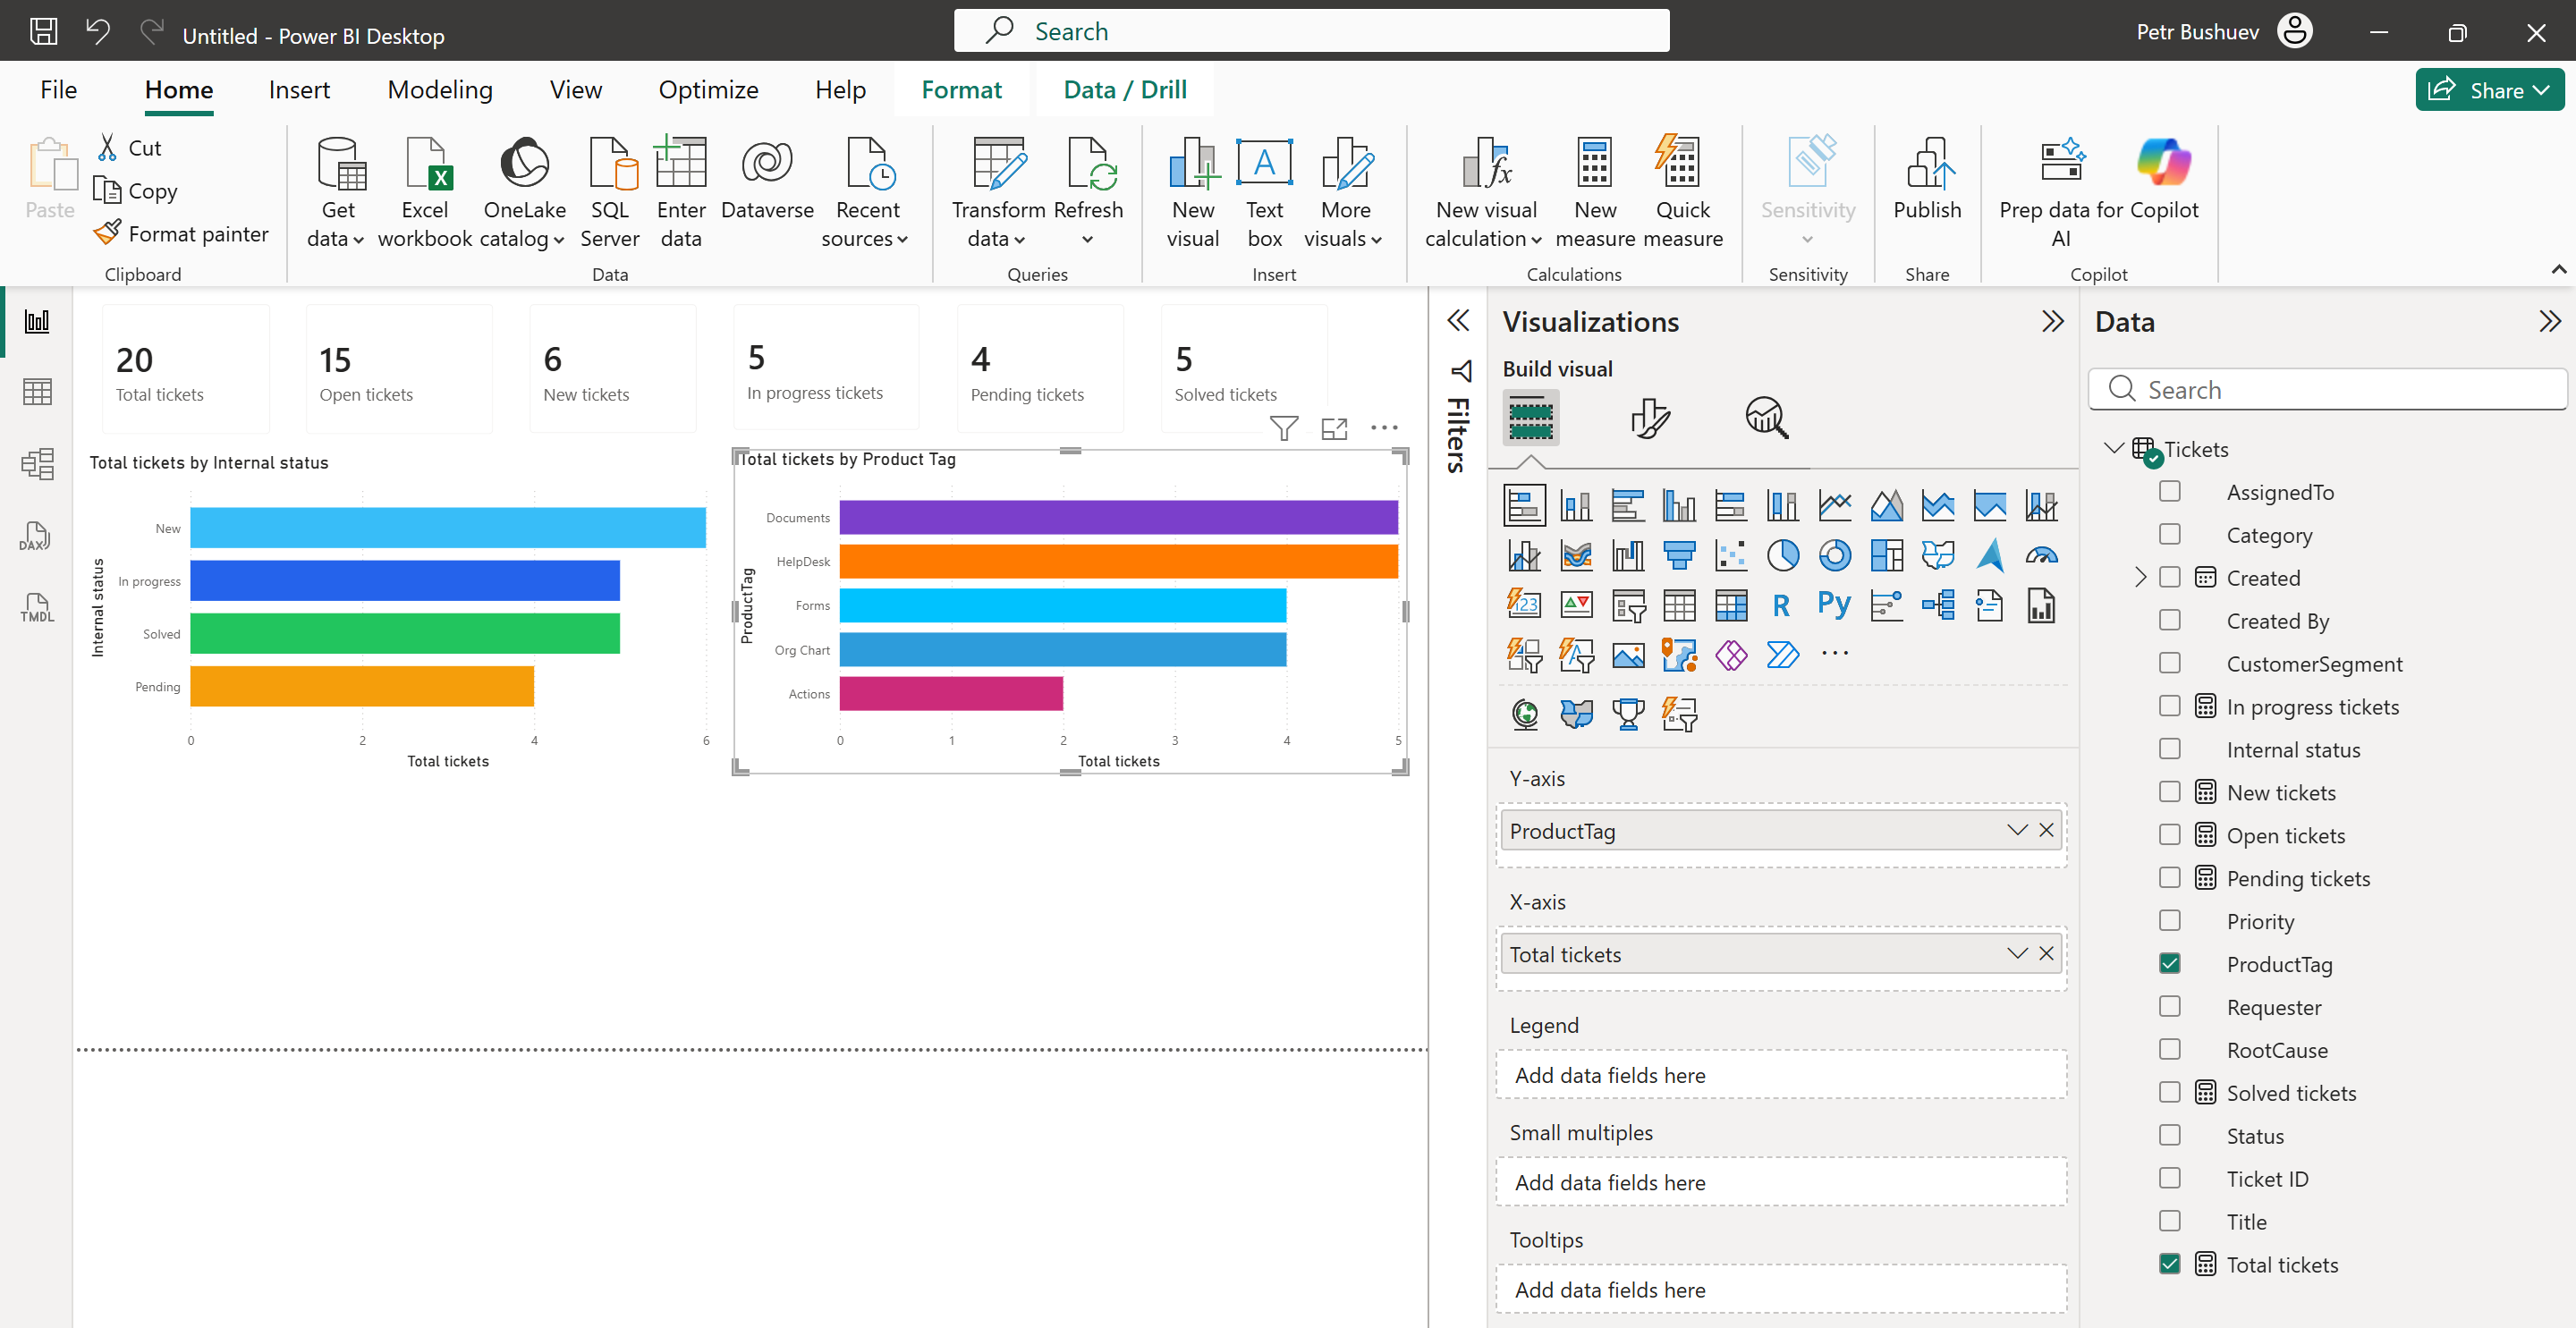Open the Table view in left sidebar
Screen dimensions: 2576x1328
tap(37, 392)
